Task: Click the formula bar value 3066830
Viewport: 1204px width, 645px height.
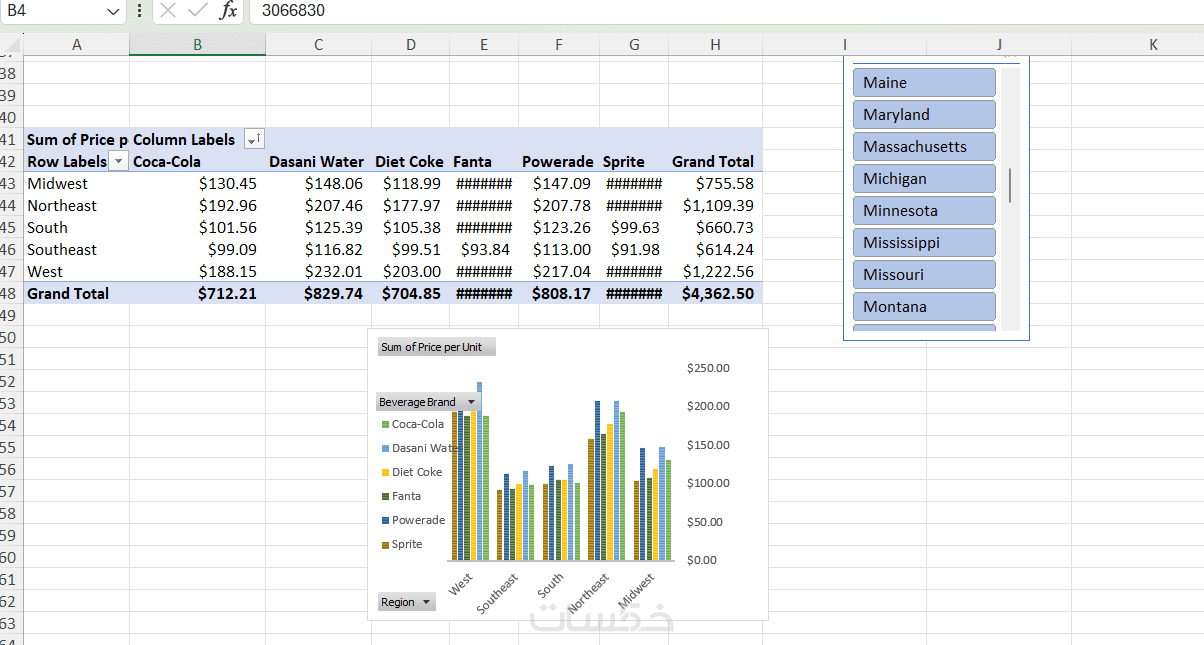Action: click(x=293, y=11)
